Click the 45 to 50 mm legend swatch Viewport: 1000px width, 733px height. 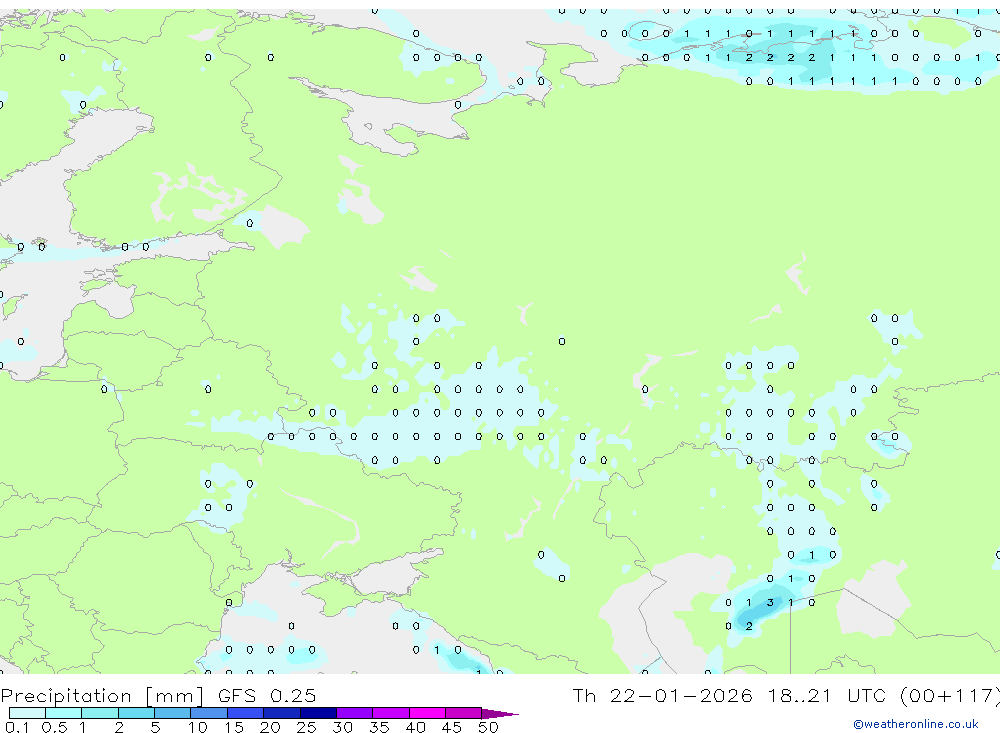(464, 713)
